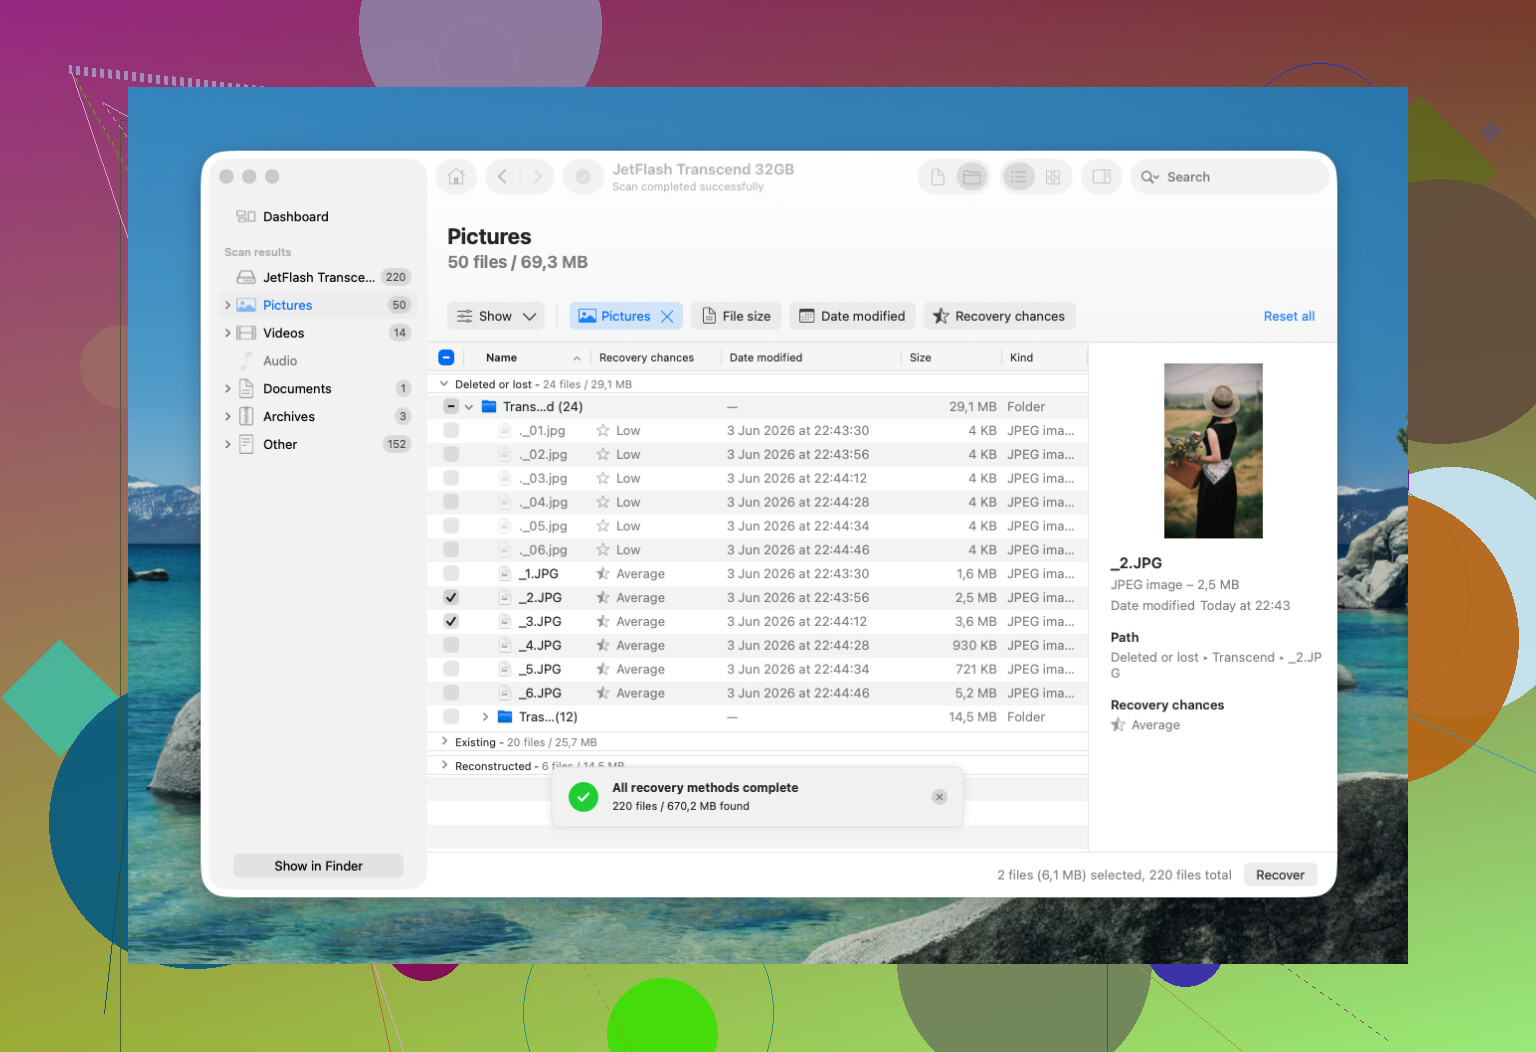1536x1052 pixels.
Task: Switch to folder view icon
Action: pos(971,177)
